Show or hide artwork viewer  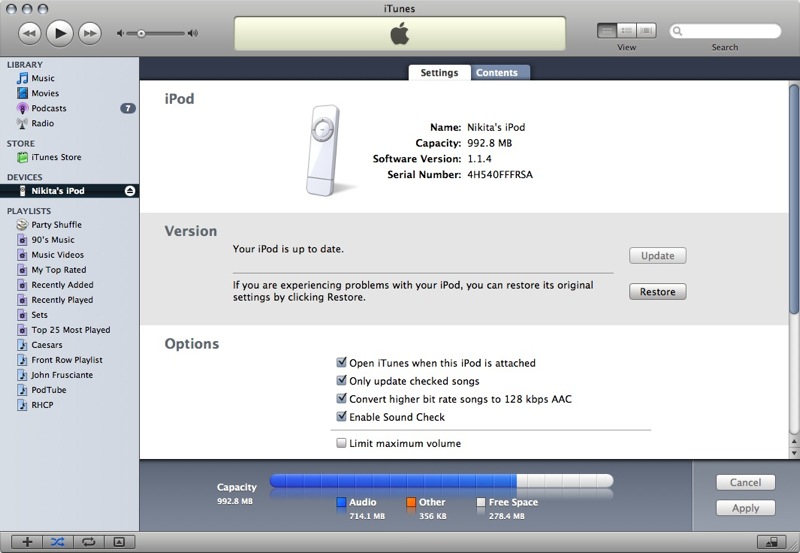(x=119, y=542)
